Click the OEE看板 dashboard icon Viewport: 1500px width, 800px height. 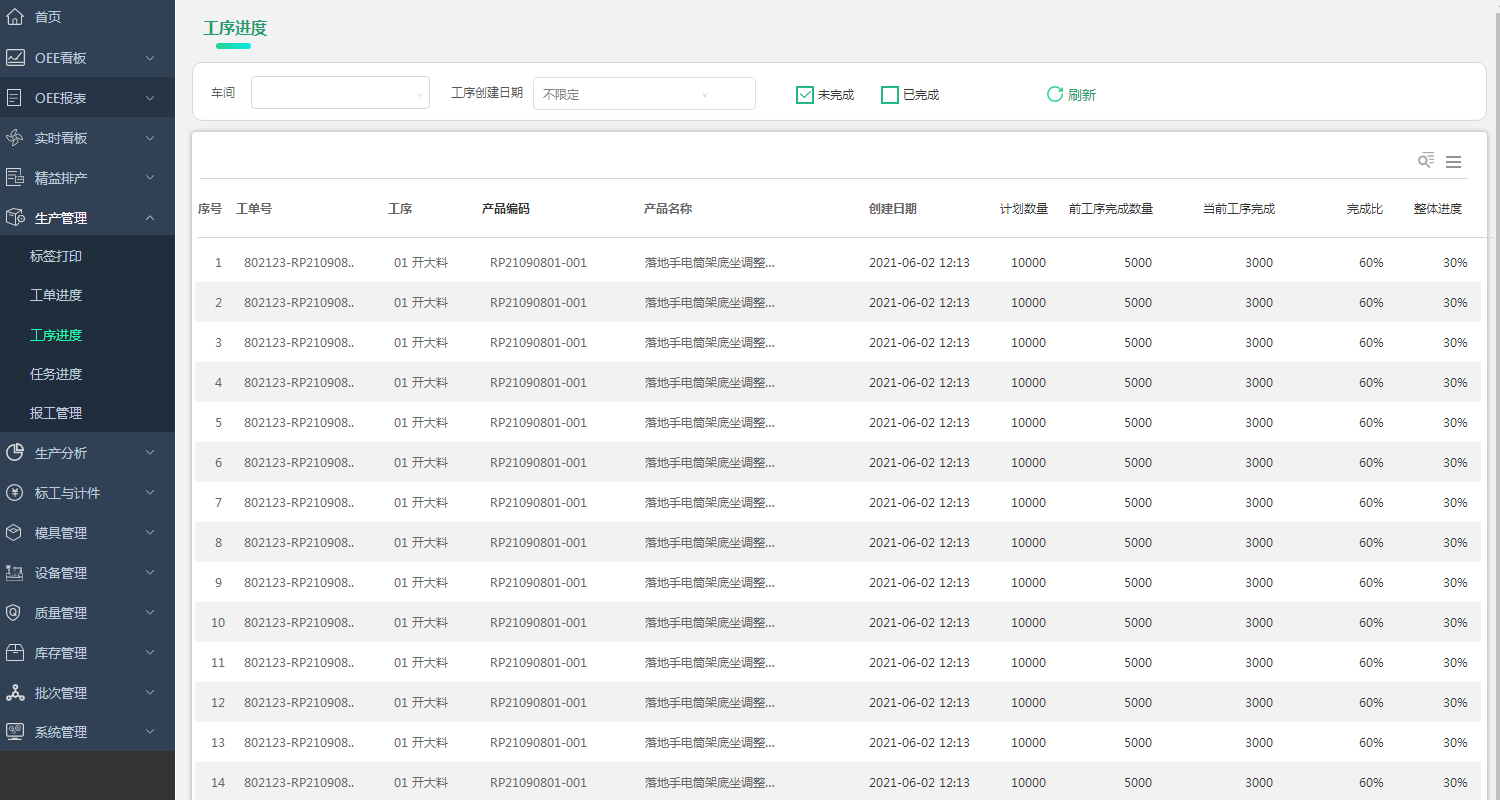pyautogui.click(x=14, y=57)
